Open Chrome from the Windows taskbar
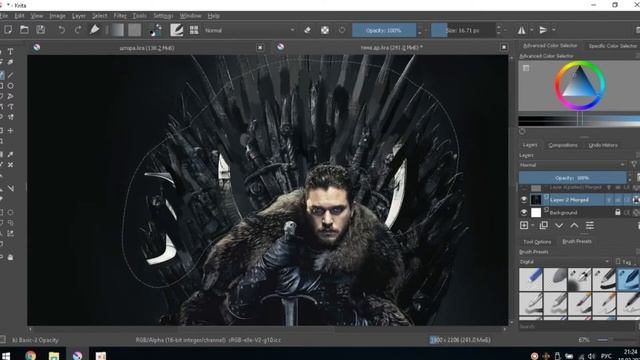 click(30, 355)
